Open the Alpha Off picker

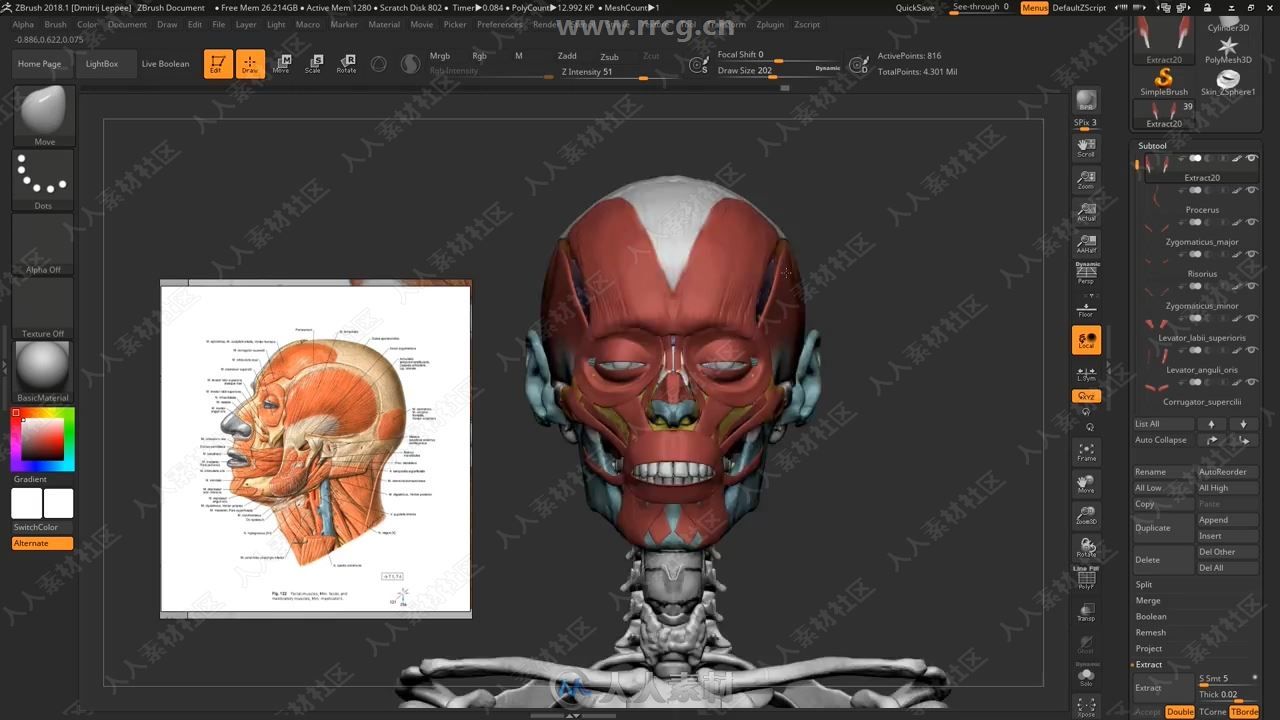(x=44, y=245)
